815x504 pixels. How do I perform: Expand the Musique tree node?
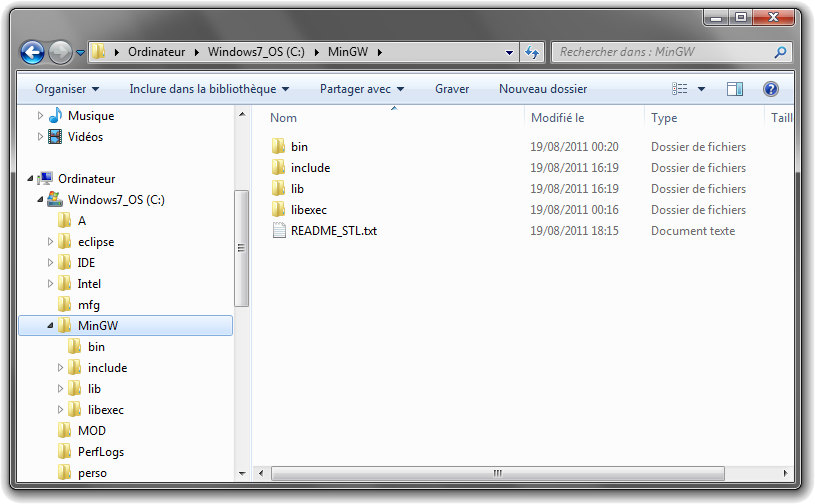coord(40,115)
